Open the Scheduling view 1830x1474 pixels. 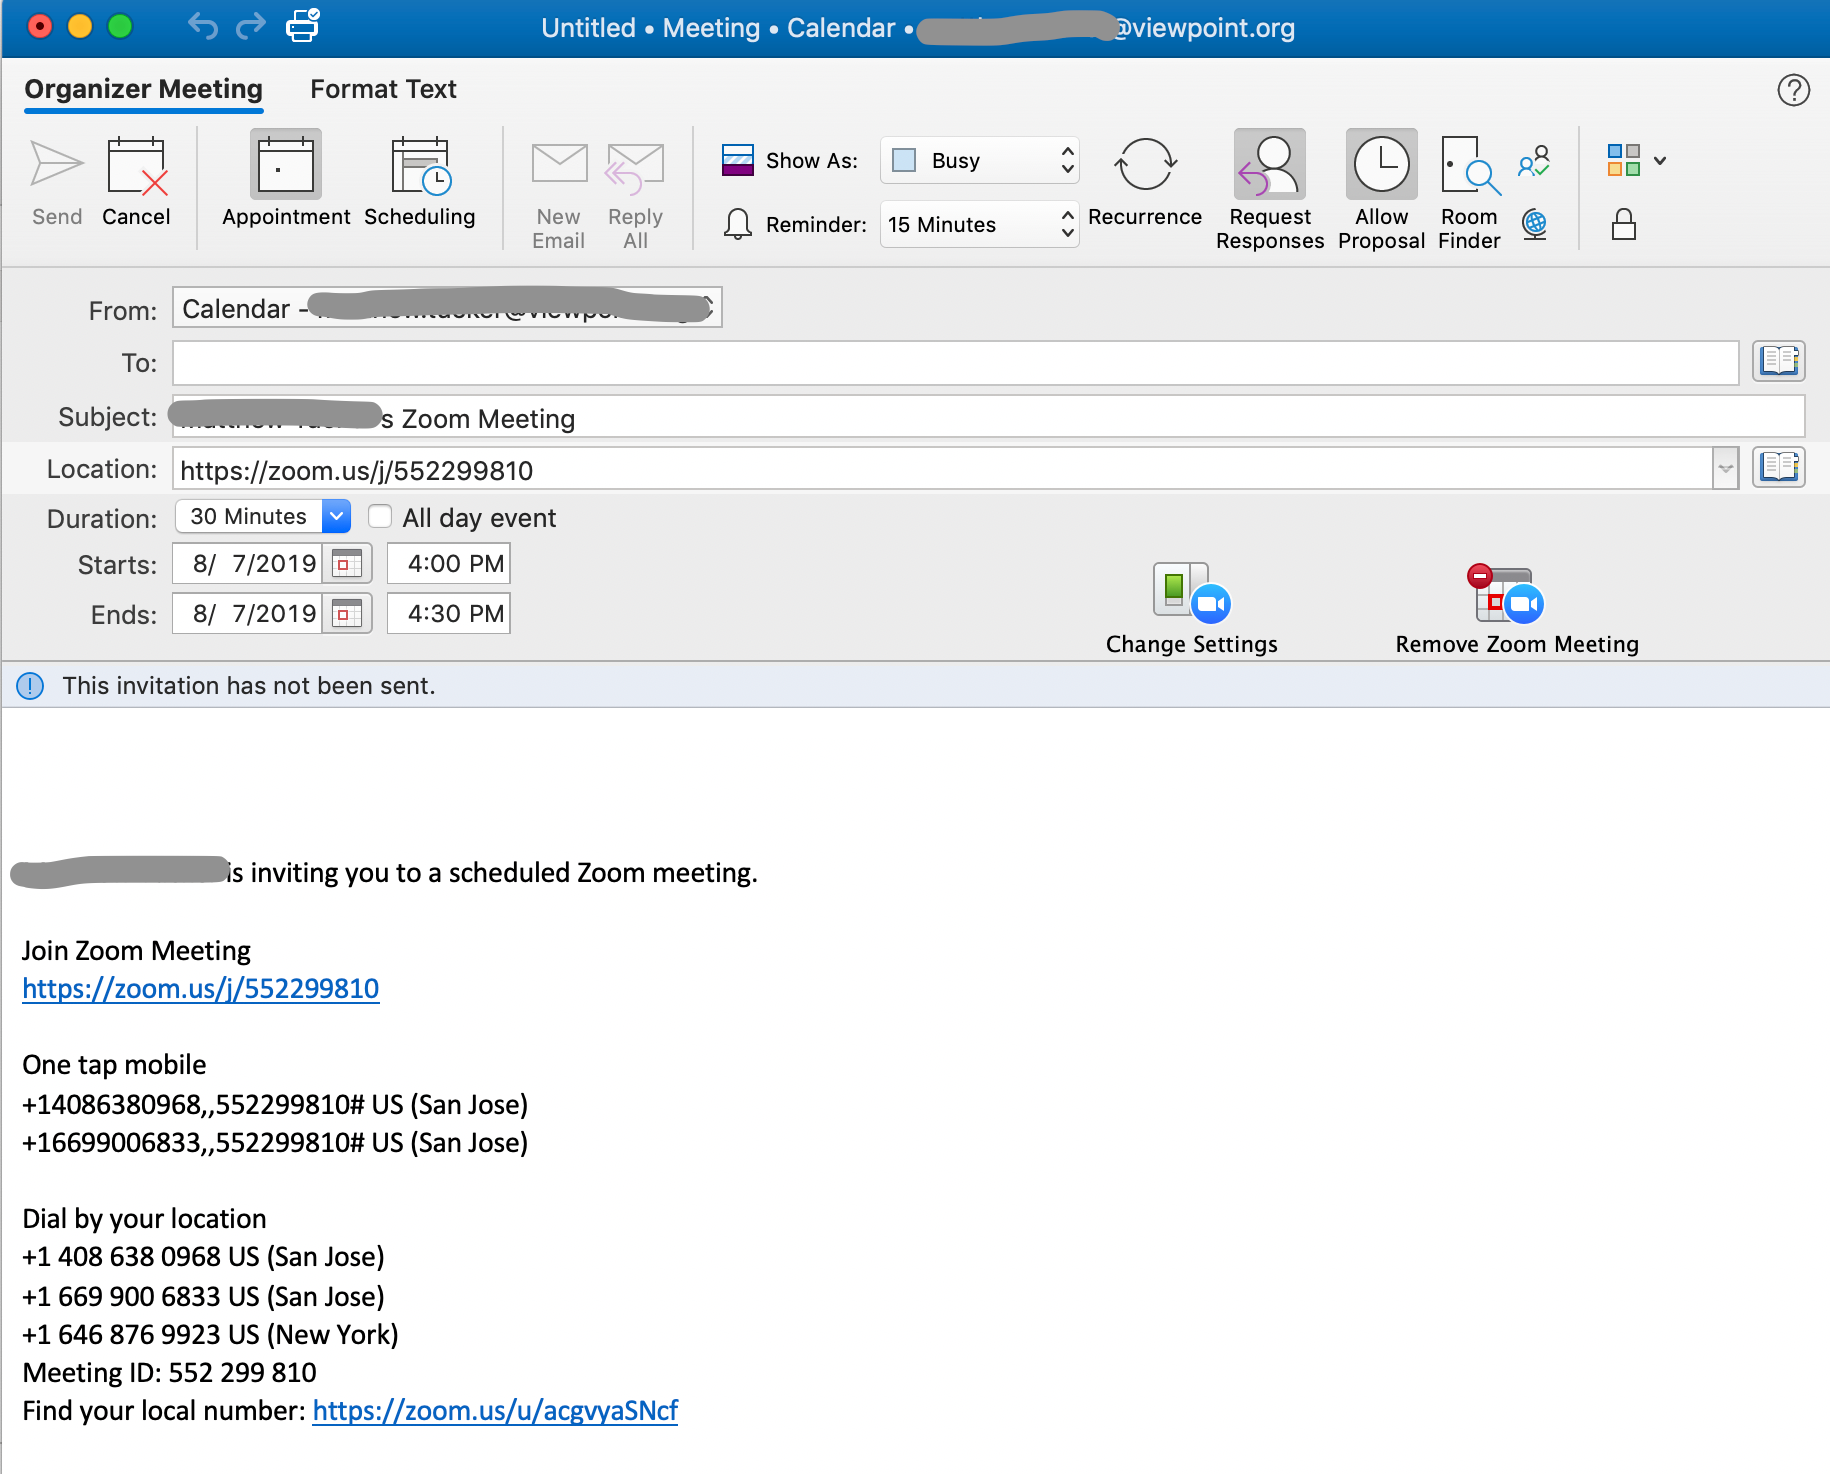[x=420, y=166]
